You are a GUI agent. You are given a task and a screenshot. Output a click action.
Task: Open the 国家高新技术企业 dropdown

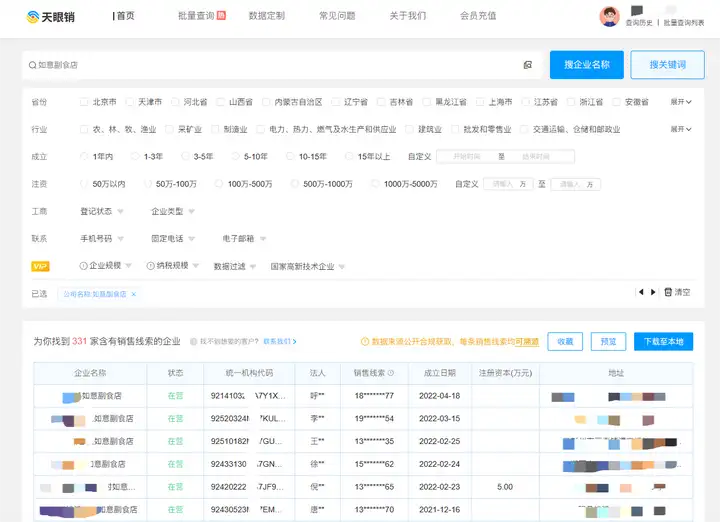308,266
